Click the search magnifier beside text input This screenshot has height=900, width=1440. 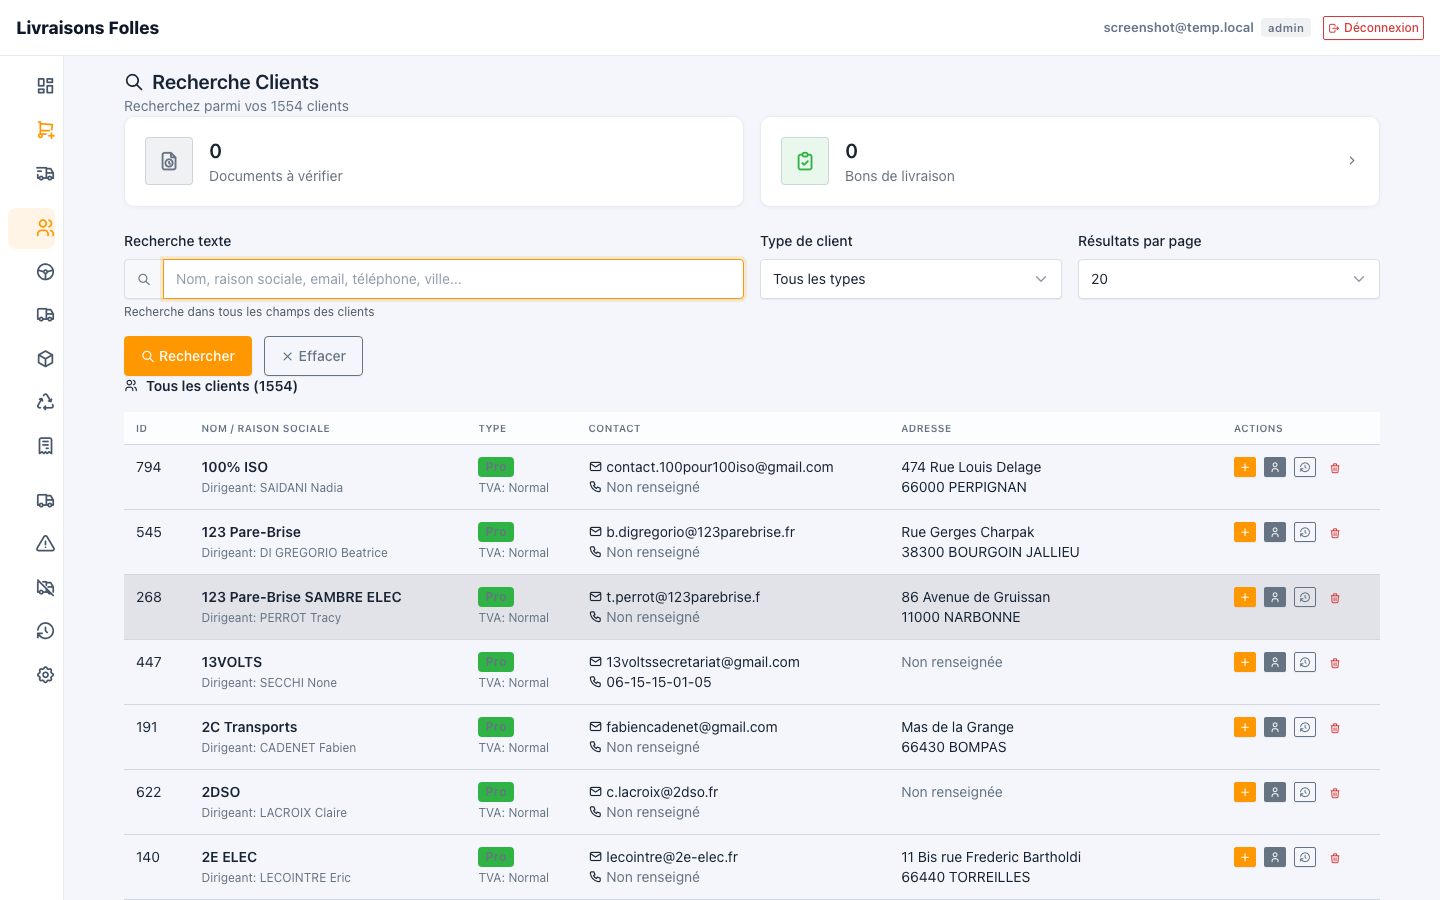pos(144,279)
